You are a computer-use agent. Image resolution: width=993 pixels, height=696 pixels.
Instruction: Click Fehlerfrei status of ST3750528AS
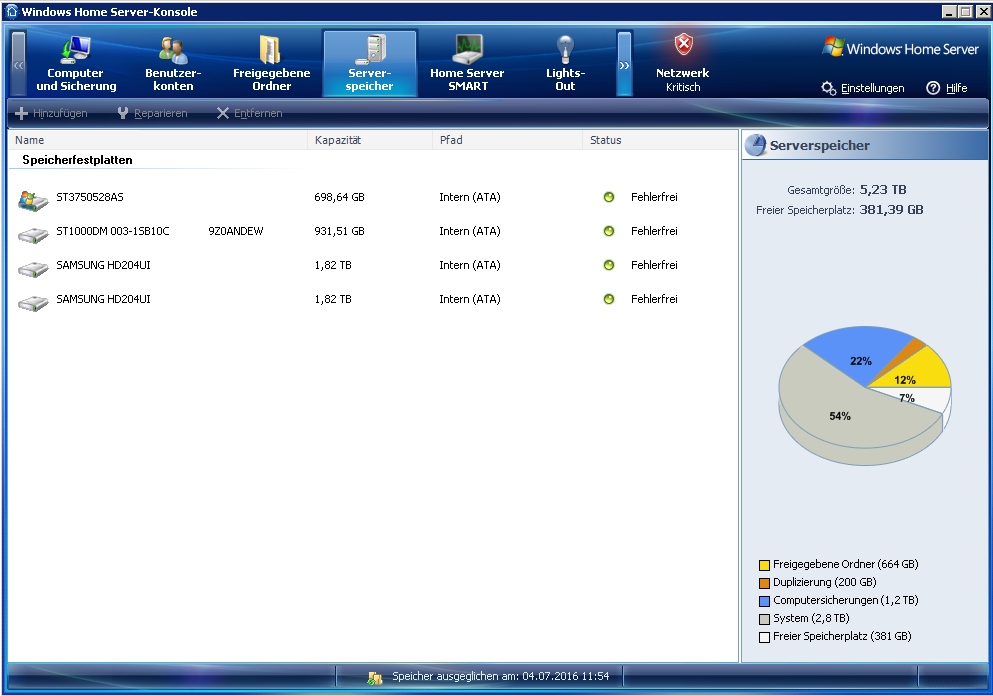click(x=654, y=197)
